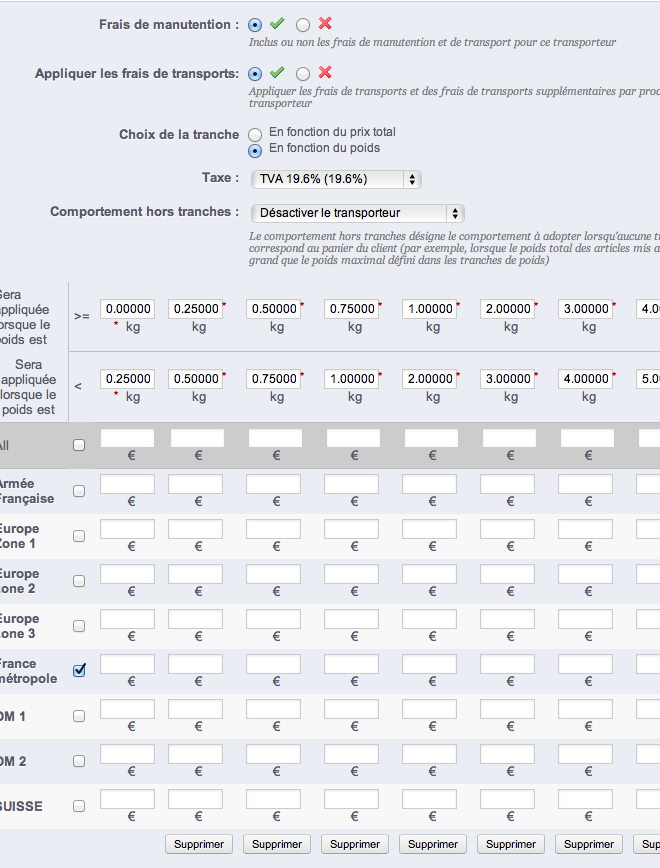Edit the < 4.00000 kg upper bound field

pyautogui.click(x=586, y=379)
